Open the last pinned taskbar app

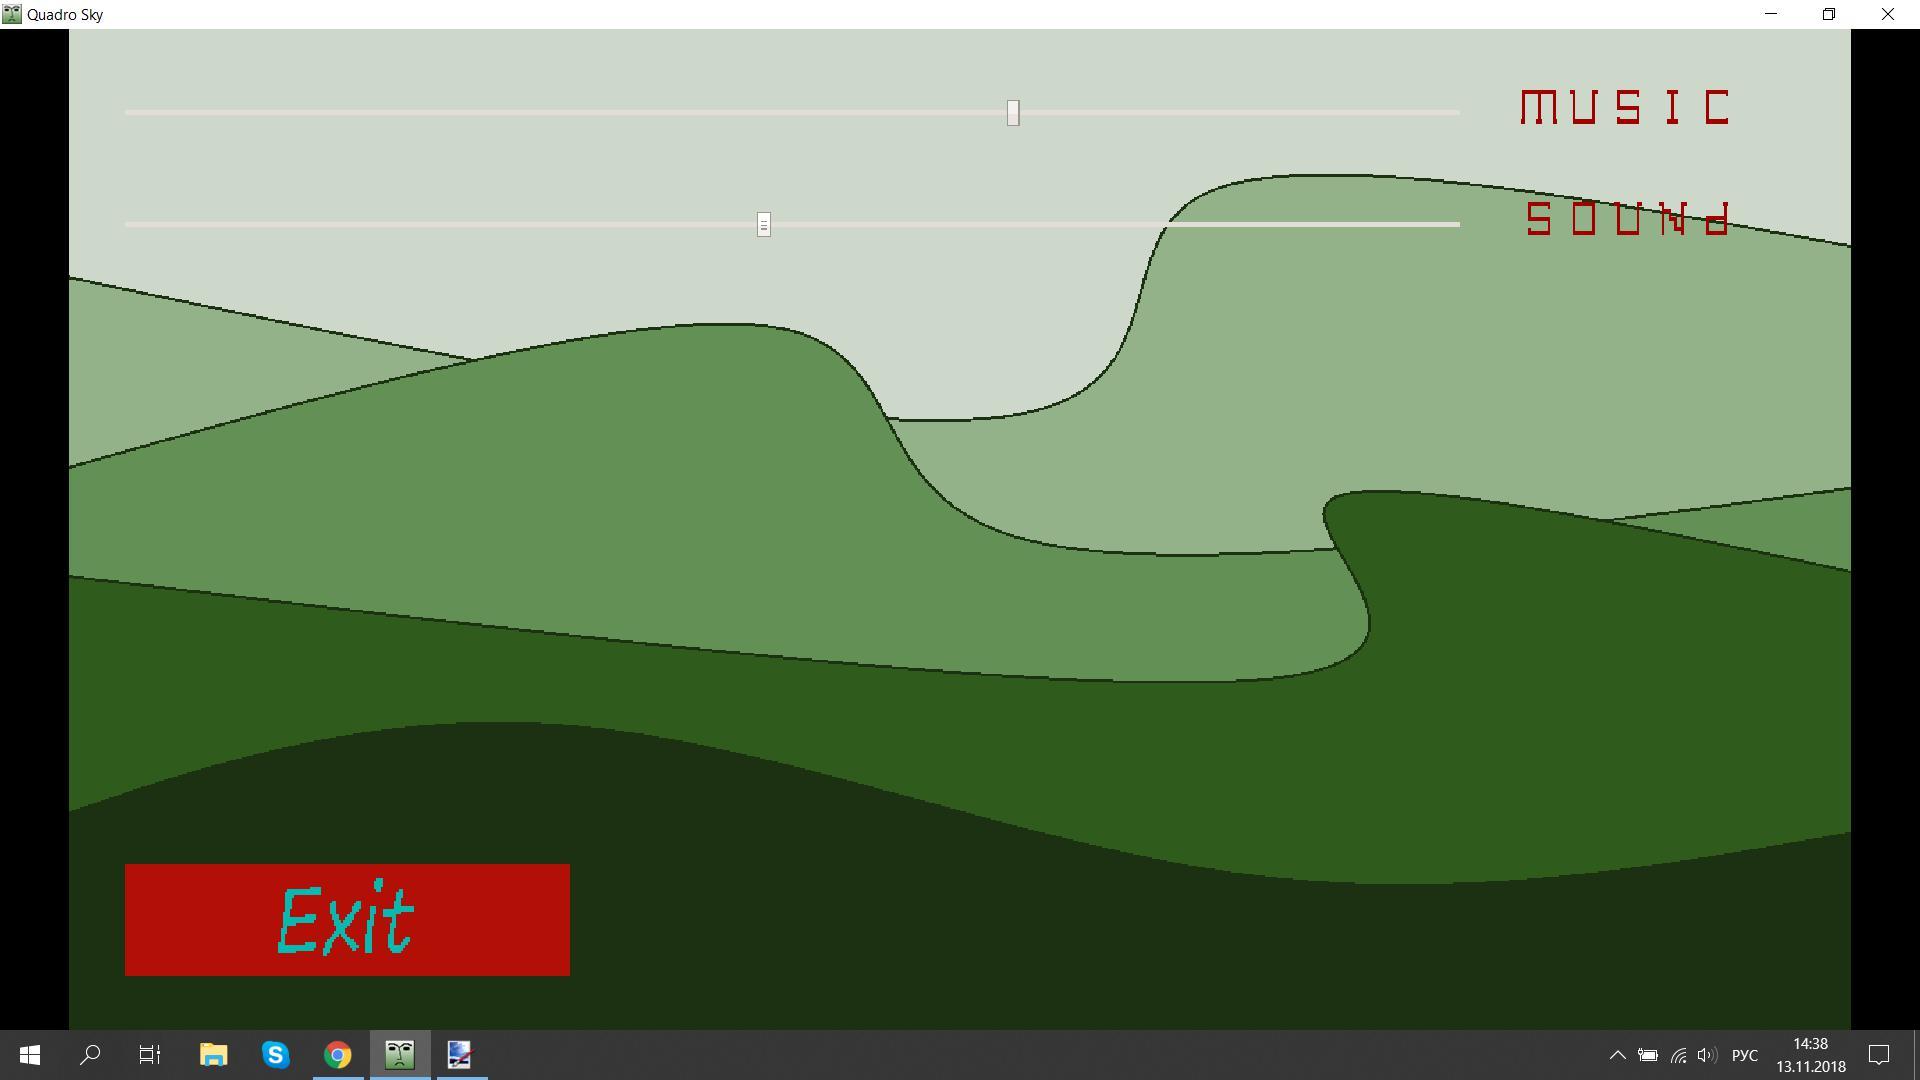click(460, 1055)
